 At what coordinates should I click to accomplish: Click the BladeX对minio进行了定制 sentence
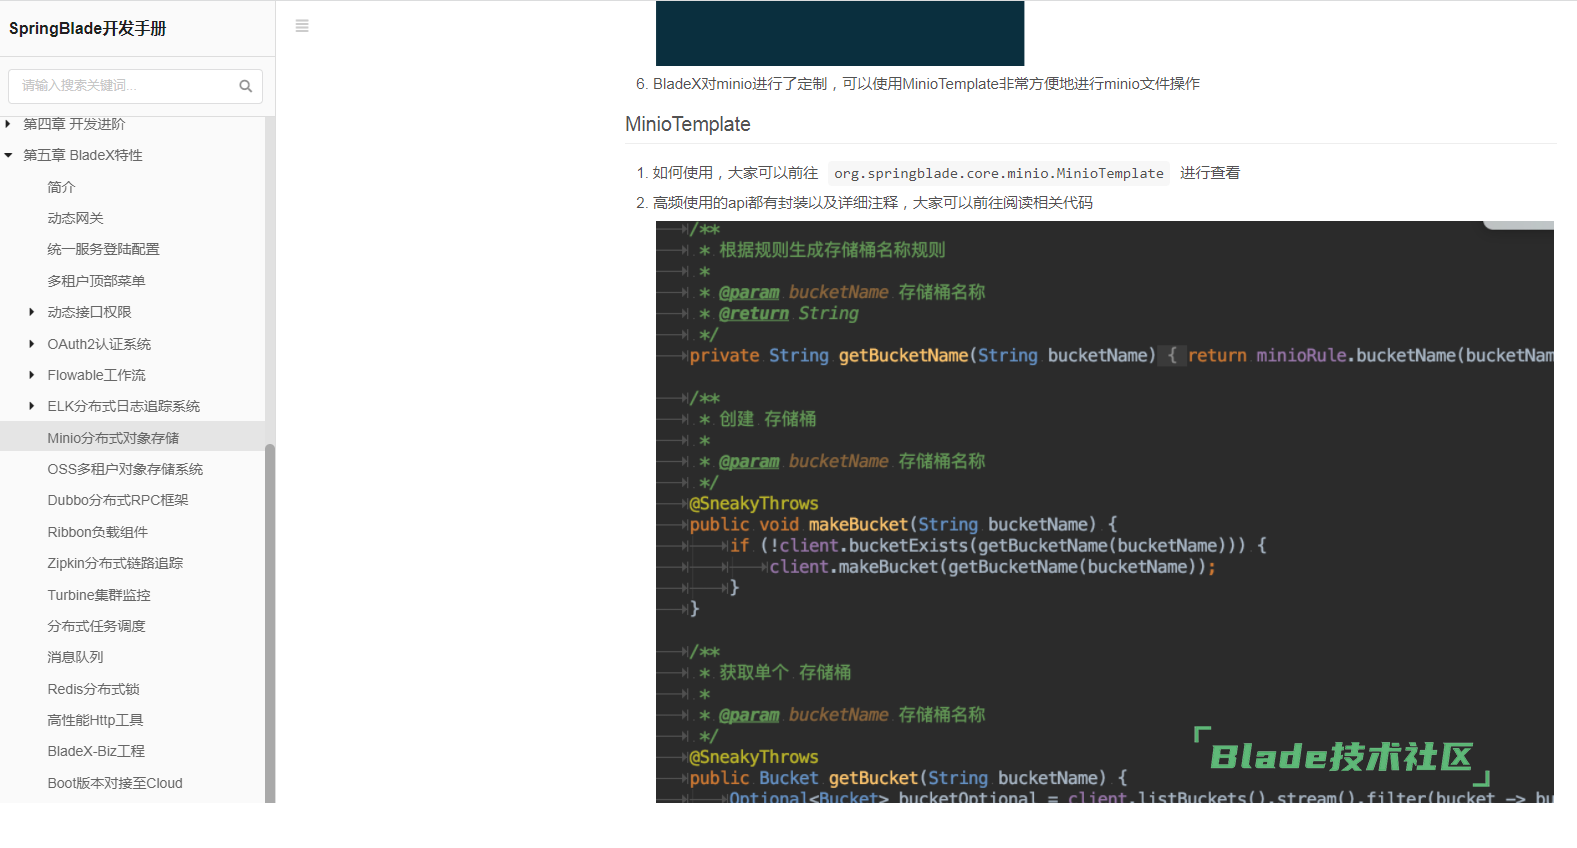coord(926,84)
